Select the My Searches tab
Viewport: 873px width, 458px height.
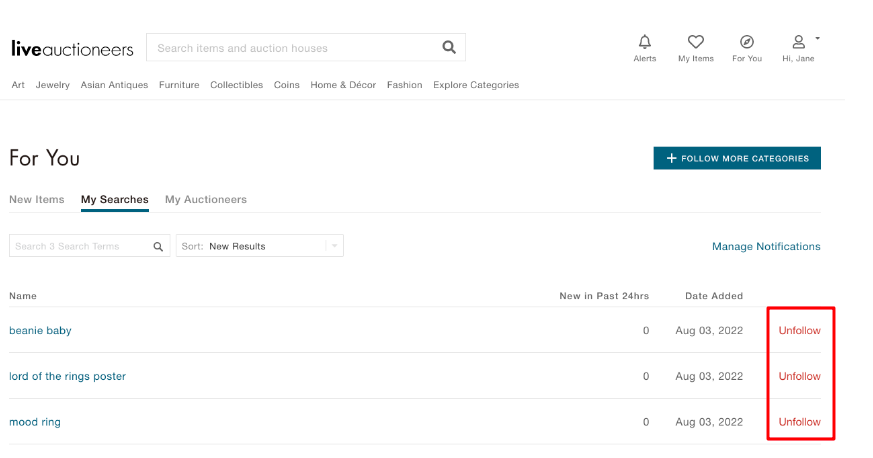(115, 199)
